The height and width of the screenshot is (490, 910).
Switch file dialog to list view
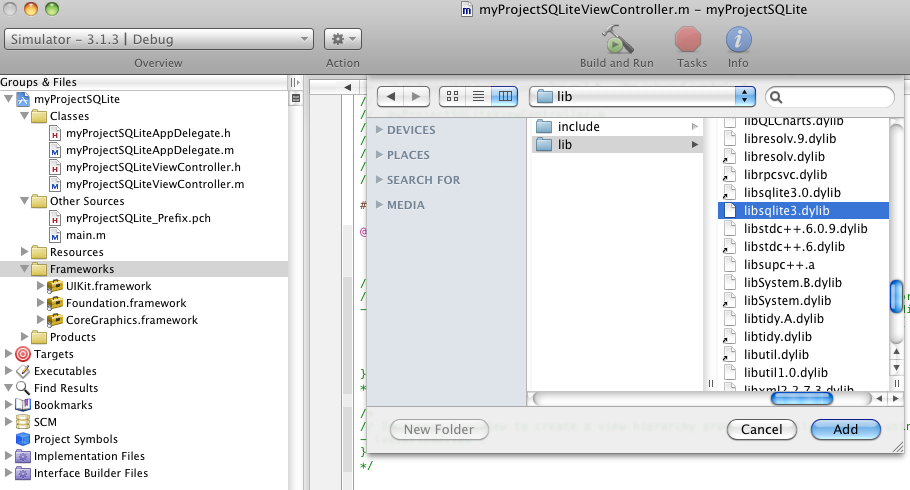point(478,96)
